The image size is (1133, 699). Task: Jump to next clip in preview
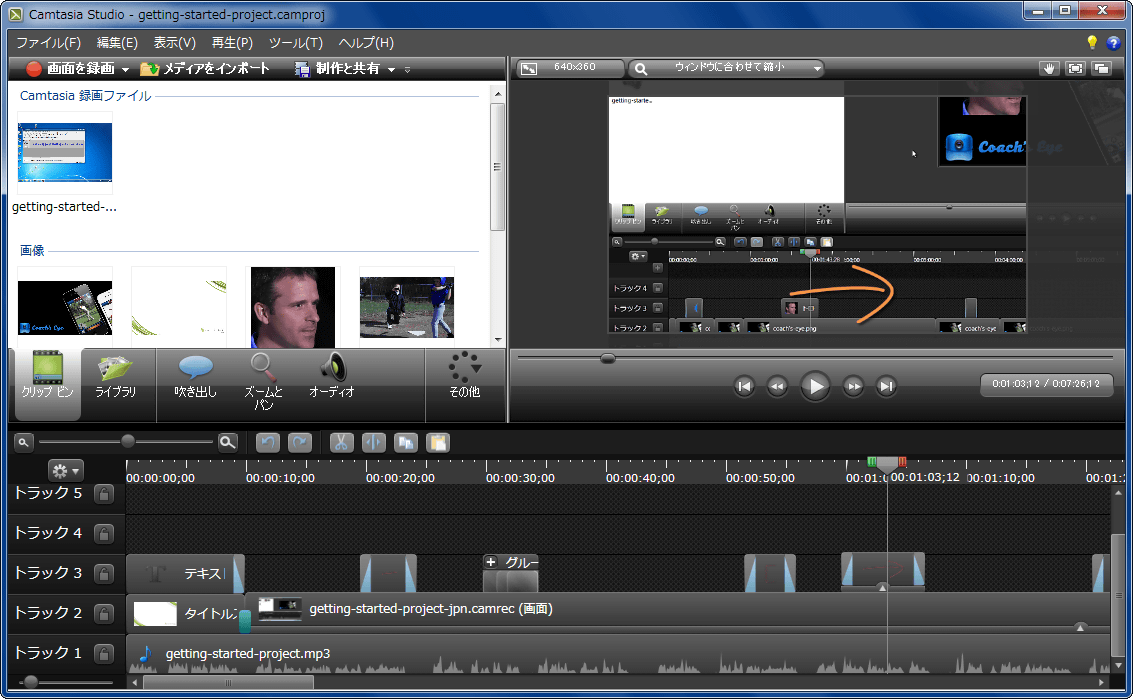(x=887, y=386)
